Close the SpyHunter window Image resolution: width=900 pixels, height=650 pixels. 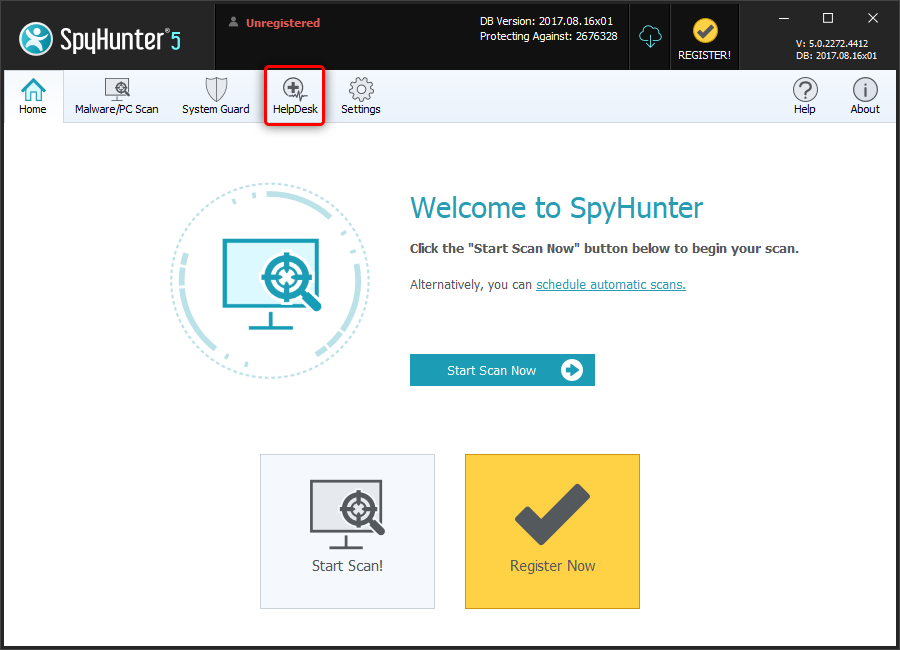pyautogui.click(x=872, y=18)
